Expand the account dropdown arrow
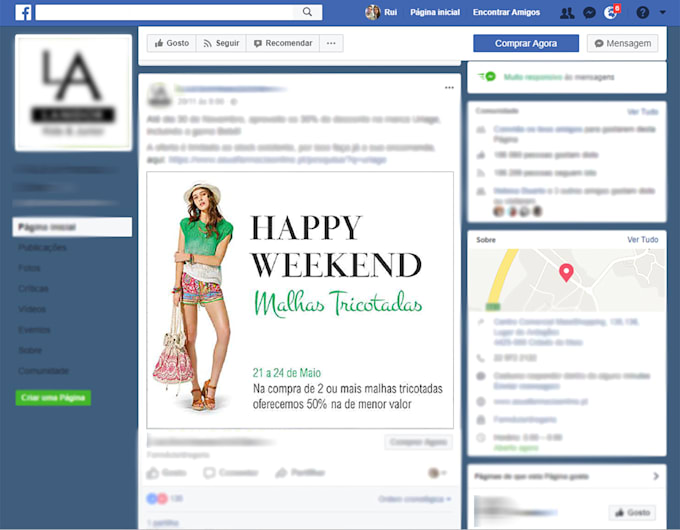Screen dimensions: 680x530 click(x=663, y=13)
